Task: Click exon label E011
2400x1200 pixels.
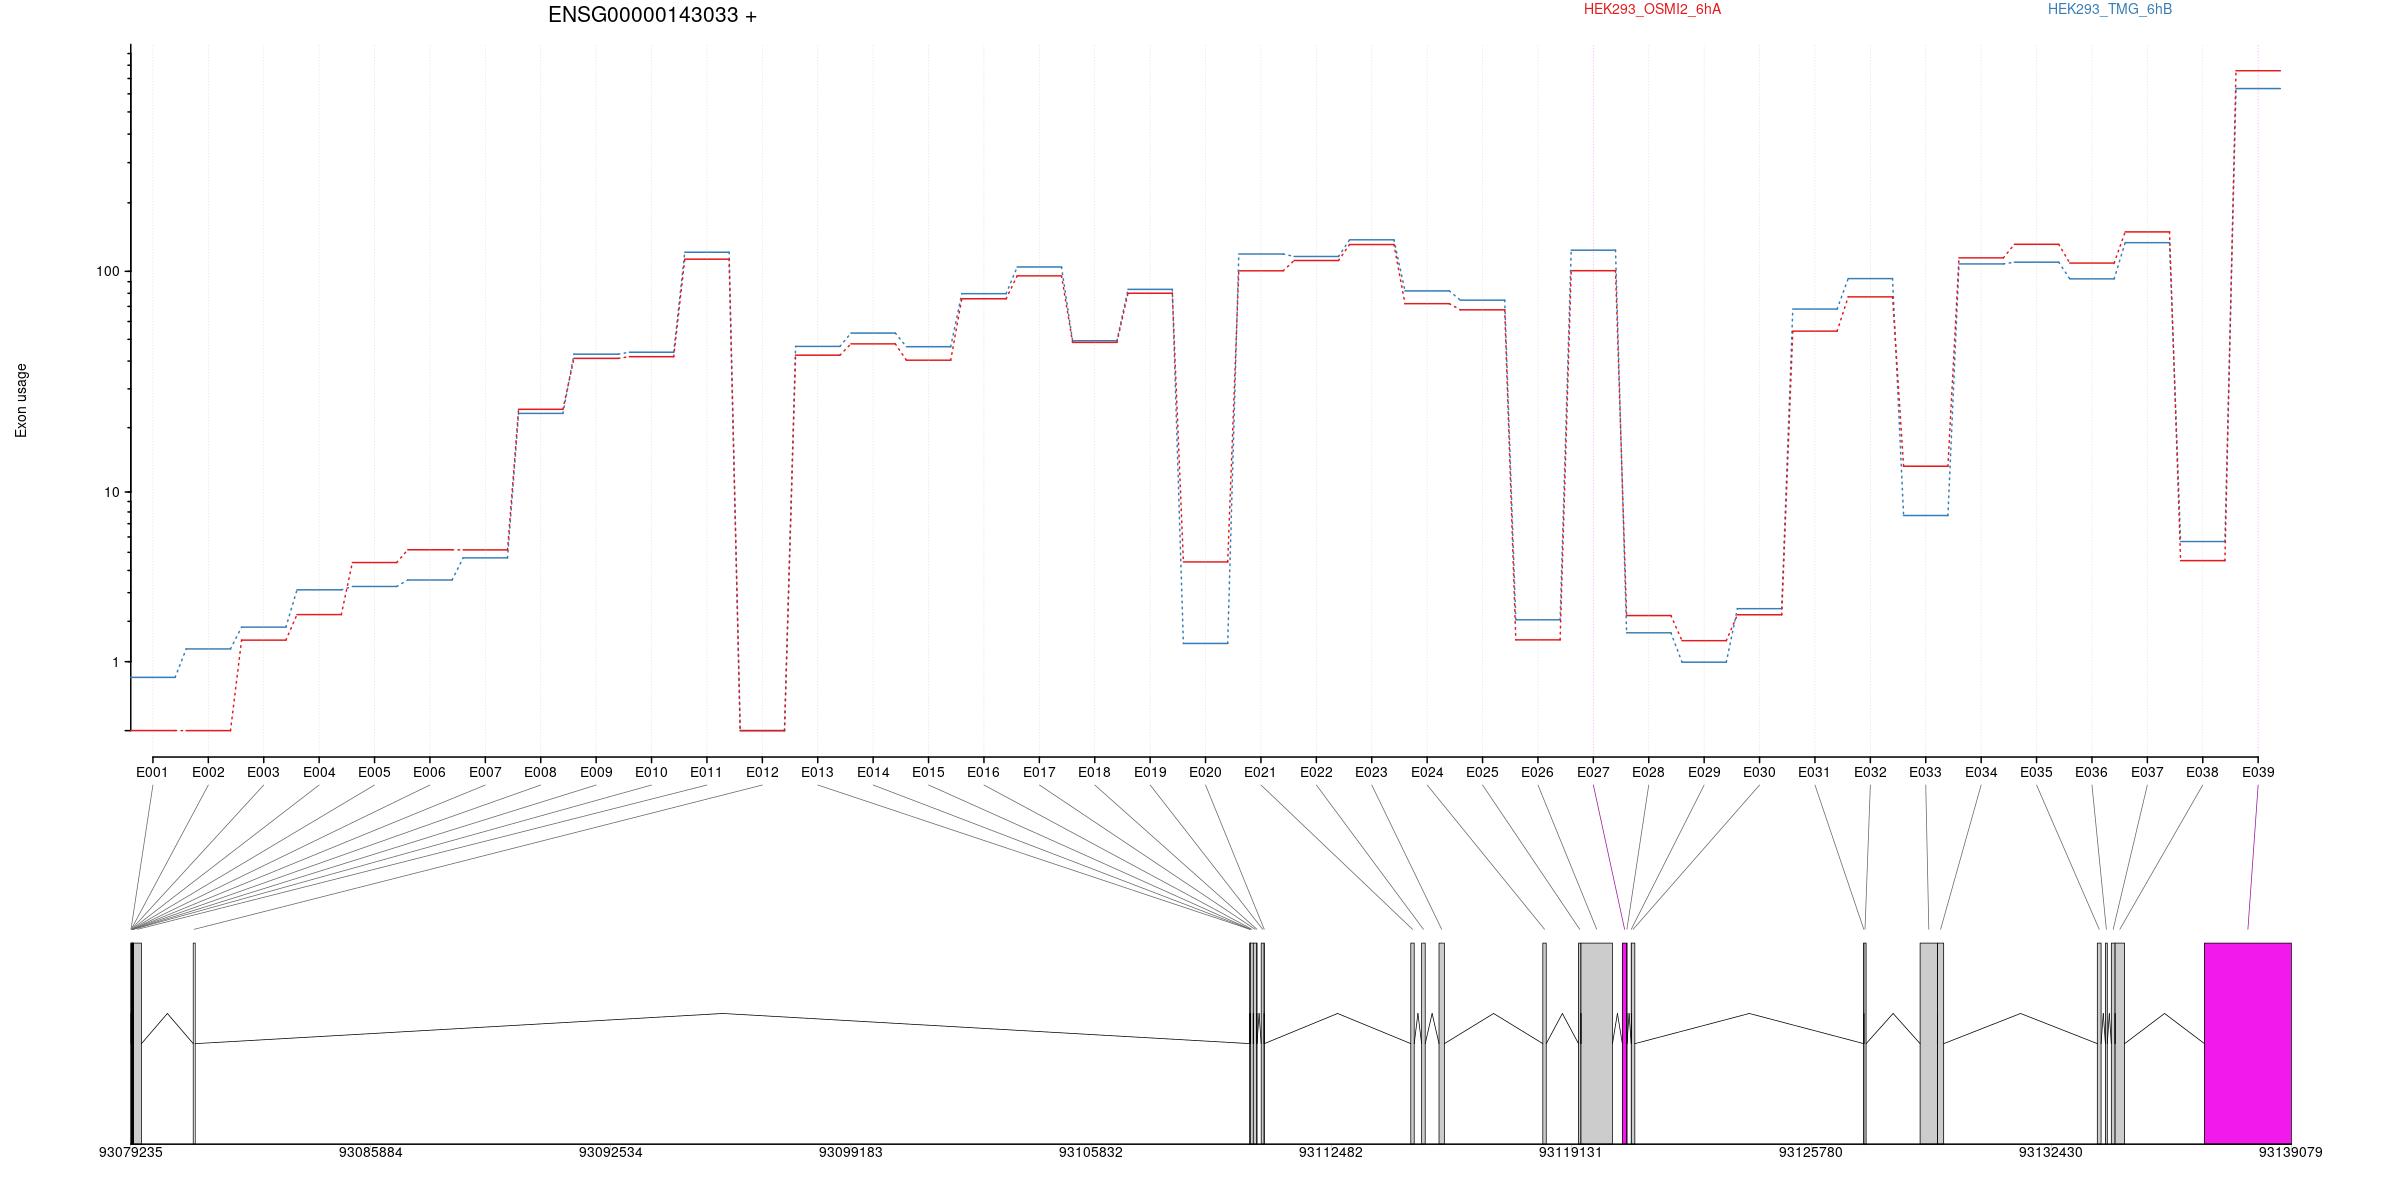Action: [x=706, y=772]
